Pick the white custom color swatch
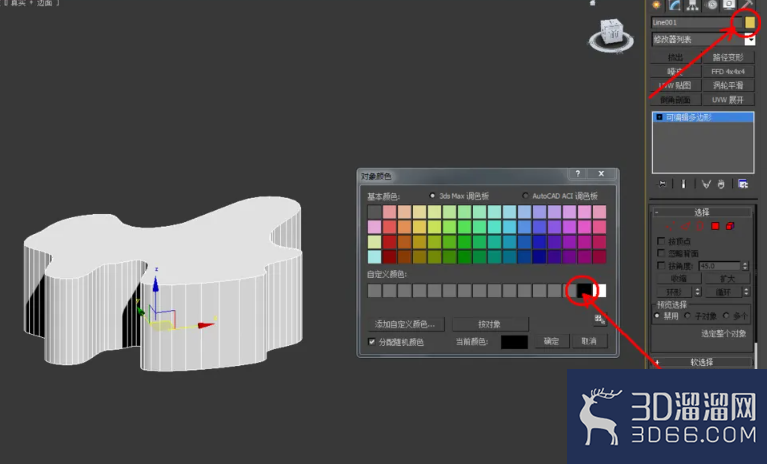Image resolution: width=767 pixels, height=464 pixels. (600, 290)
